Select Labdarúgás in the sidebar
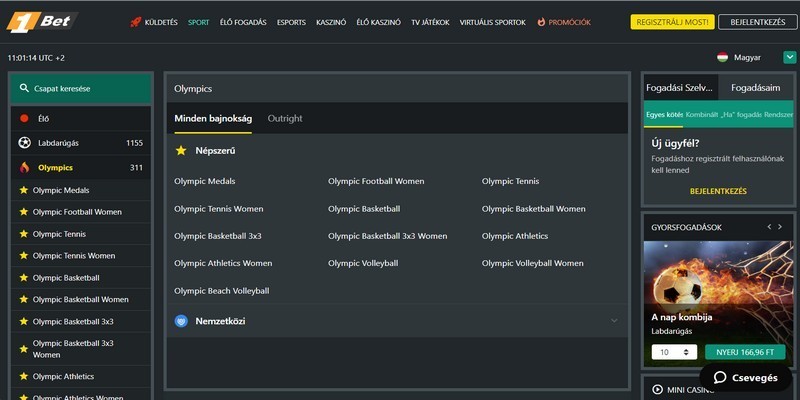The image size is (800, 400). [x=81, y=143]
